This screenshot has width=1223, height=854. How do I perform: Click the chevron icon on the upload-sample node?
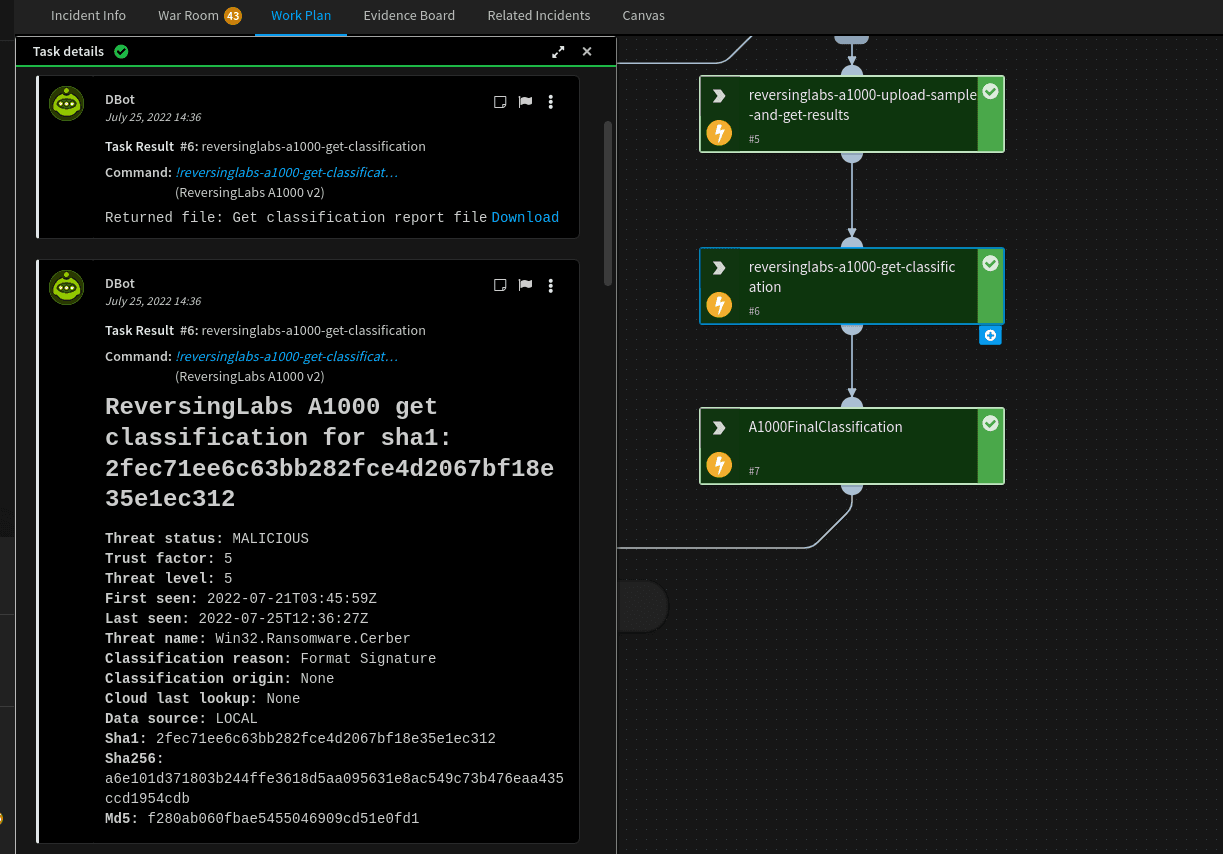(719, 96)
